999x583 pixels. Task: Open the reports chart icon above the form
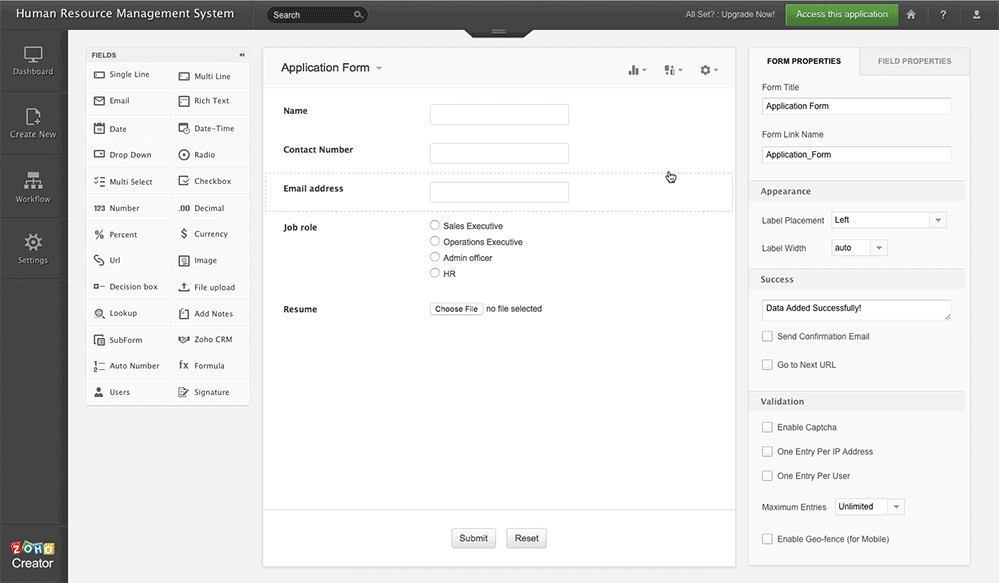[x=635, y=70]
